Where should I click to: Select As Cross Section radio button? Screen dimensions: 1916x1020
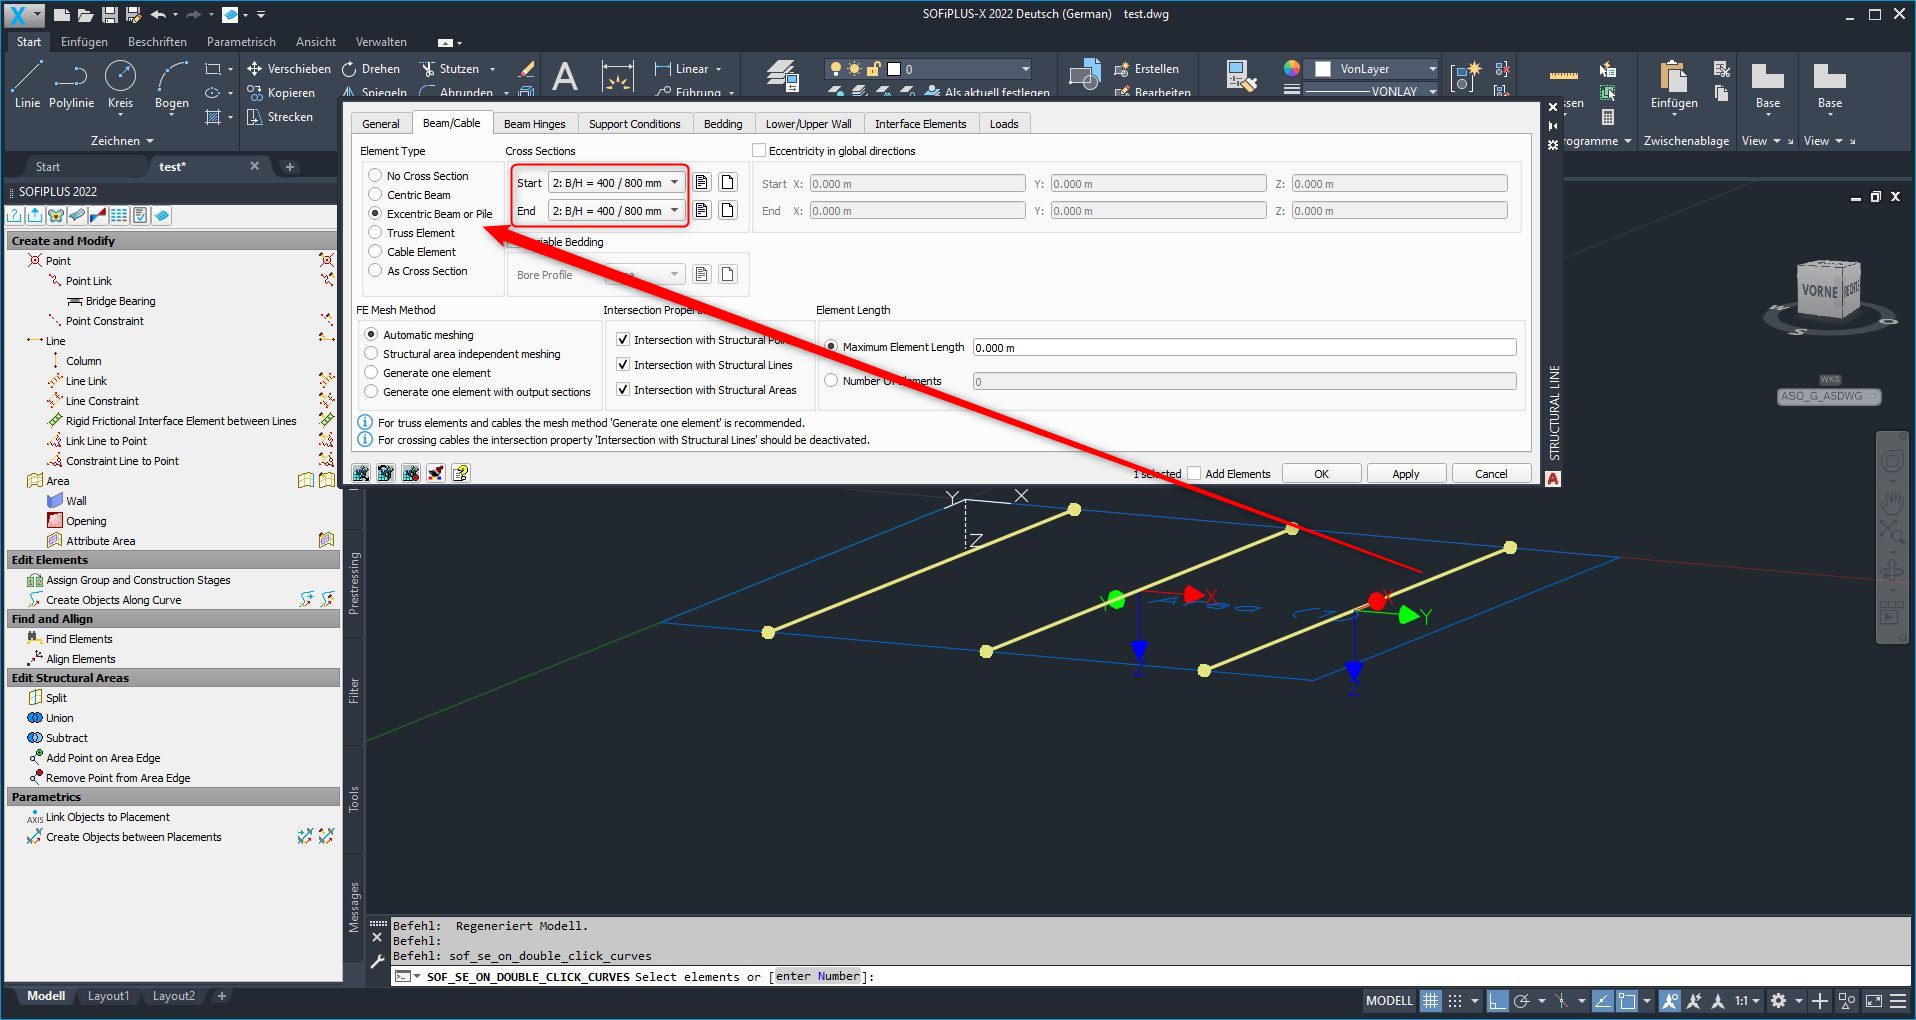(x=376, y=271)
